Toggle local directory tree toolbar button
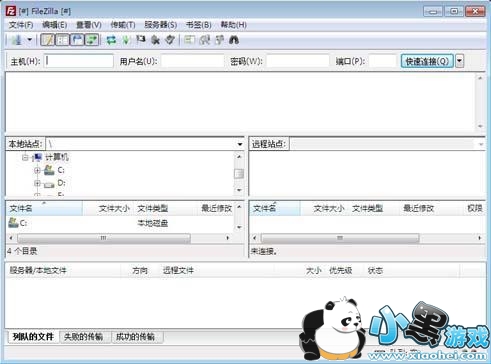The image size is (491, 364). tap(62, 40)
